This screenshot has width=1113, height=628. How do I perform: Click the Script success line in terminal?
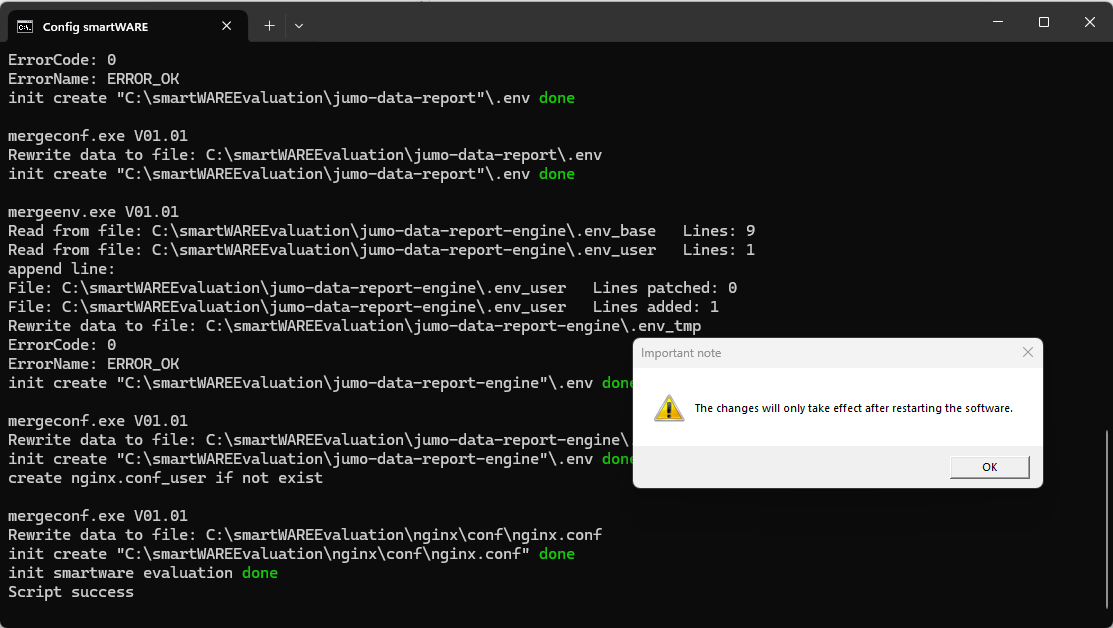69,591
